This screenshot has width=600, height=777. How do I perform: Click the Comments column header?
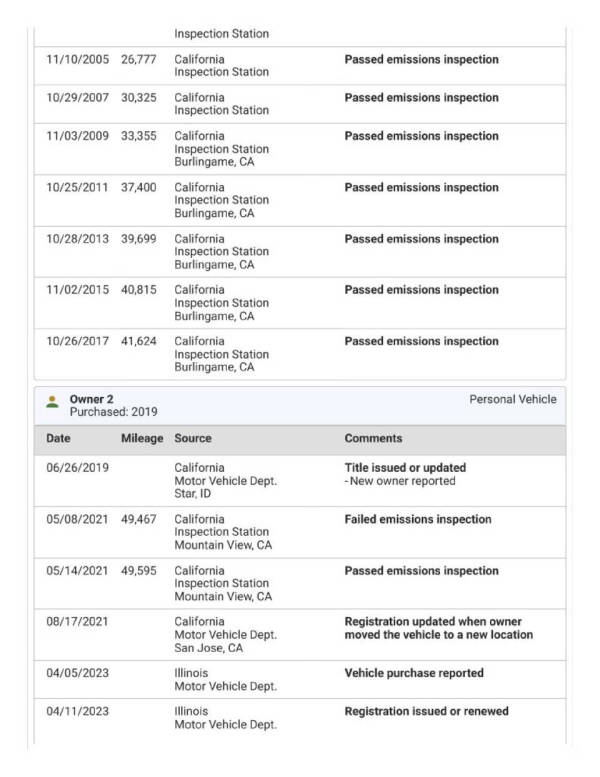pos(373,438)
